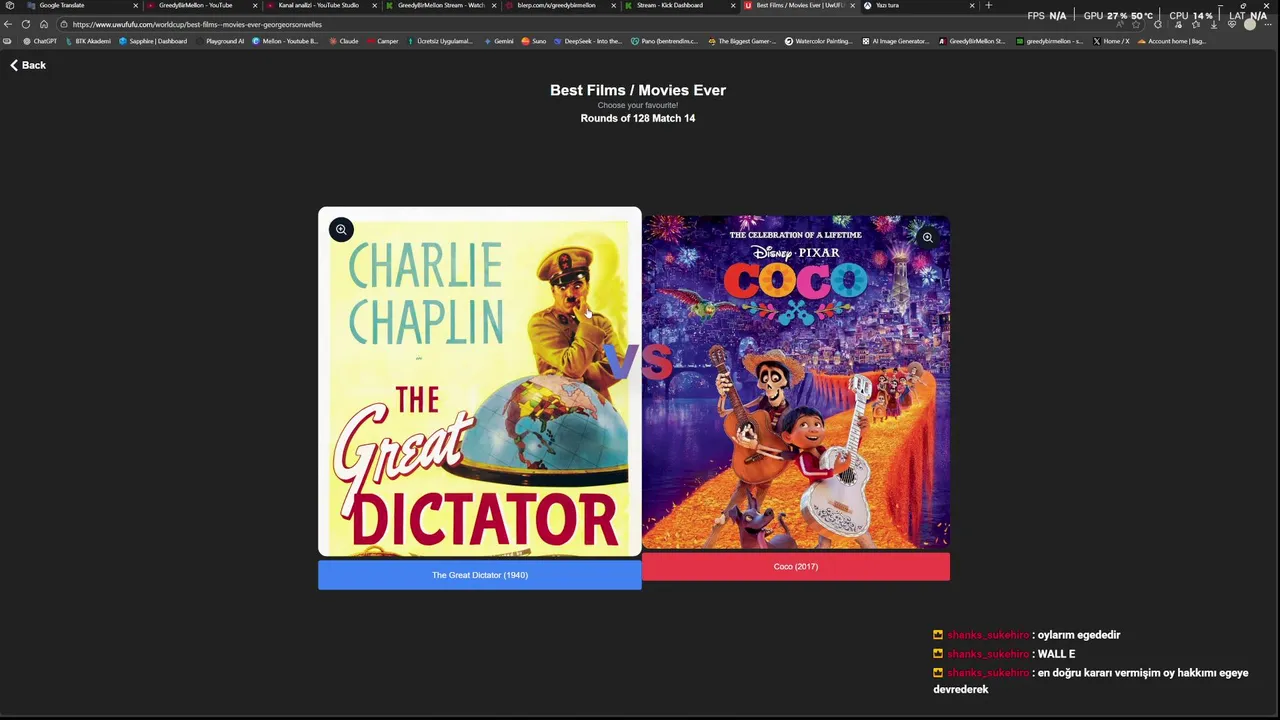The width and height of the screenshot is (1280, 720).
Task: Open Watercolor Painting bookmark
Action: pos(819,41)
